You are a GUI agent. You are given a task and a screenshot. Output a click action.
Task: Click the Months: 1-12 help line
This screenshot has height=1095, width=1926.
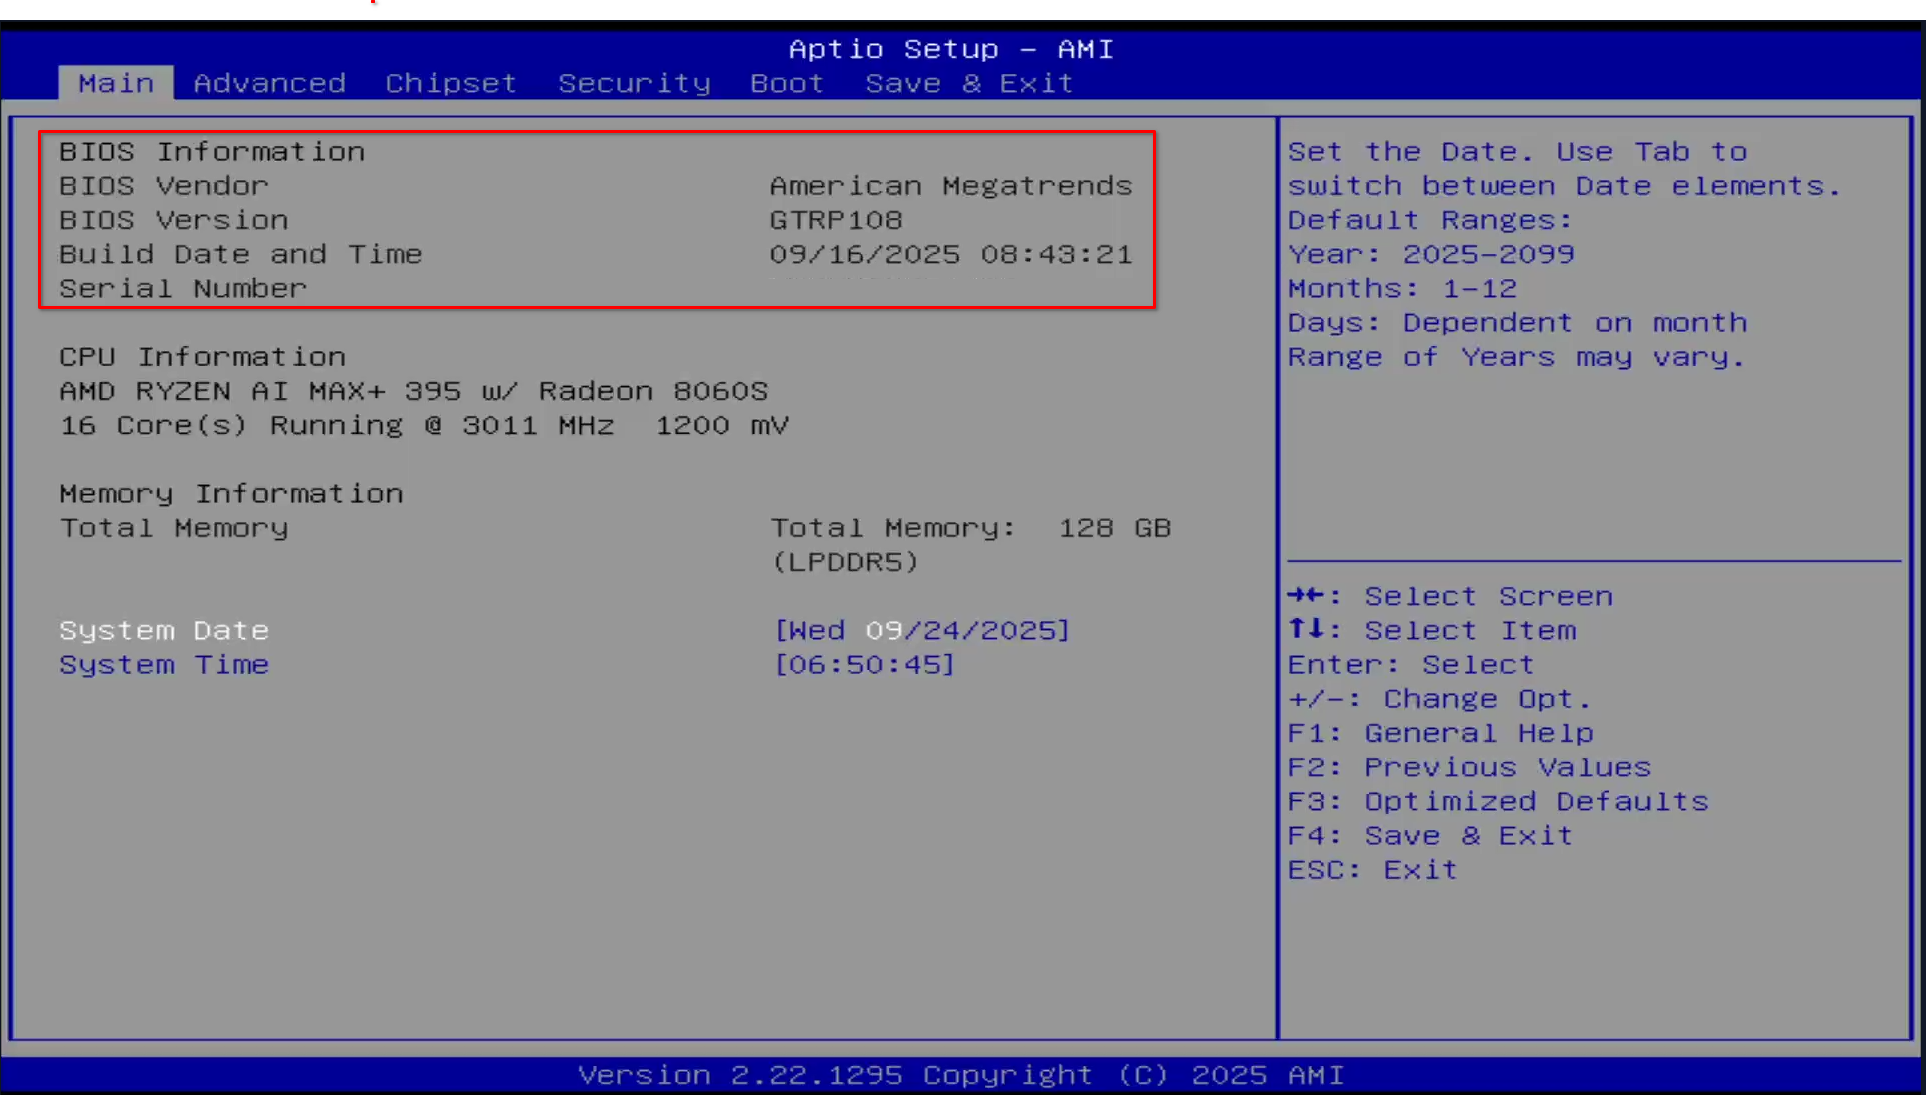(1403, 289)
